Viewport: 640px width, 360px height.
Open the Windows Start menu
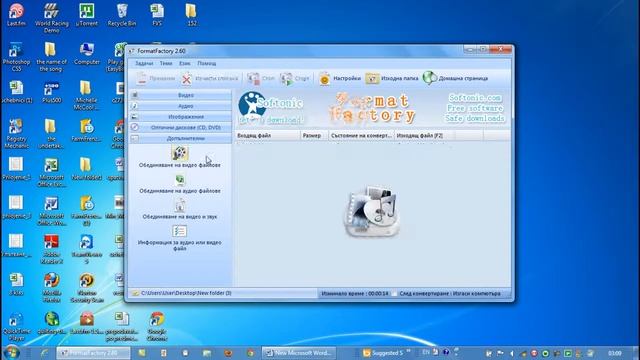tap(11, 353)
